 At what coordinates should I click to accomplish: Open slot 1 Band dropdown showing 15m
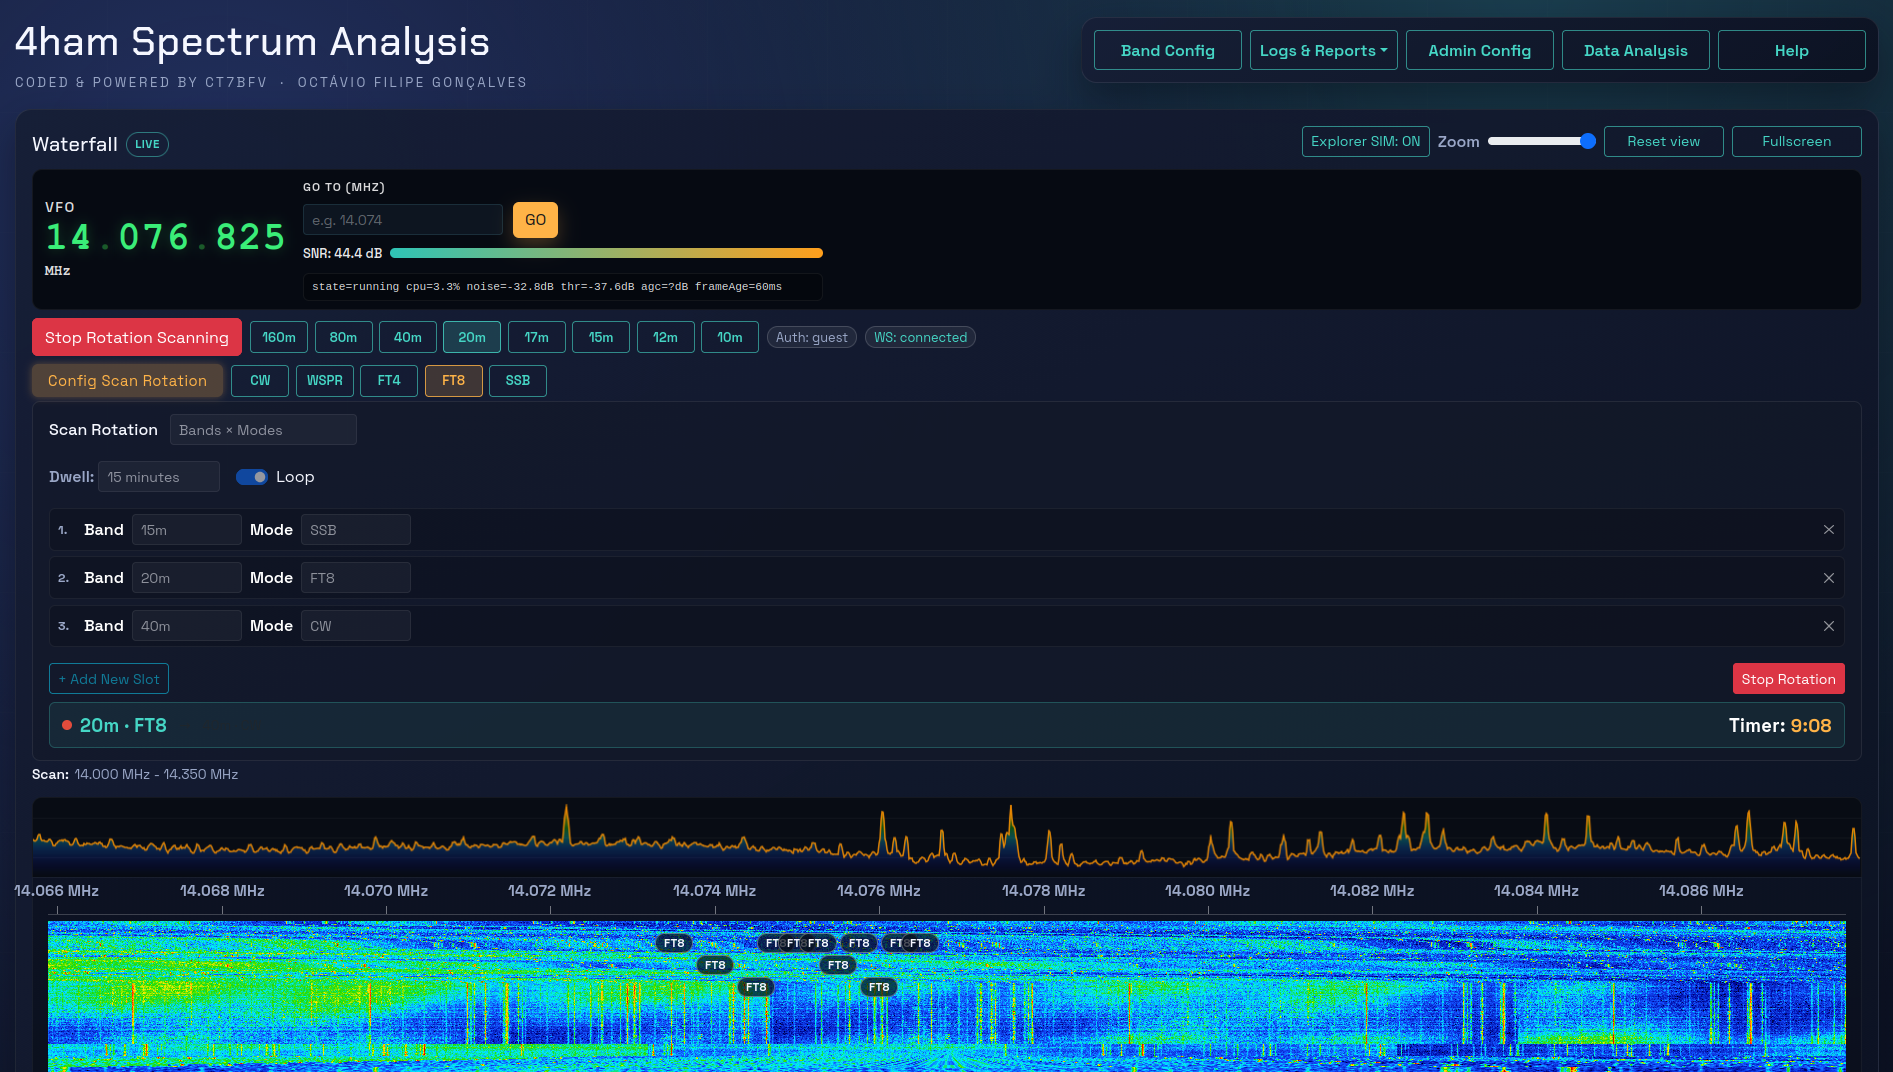[187, 530]
